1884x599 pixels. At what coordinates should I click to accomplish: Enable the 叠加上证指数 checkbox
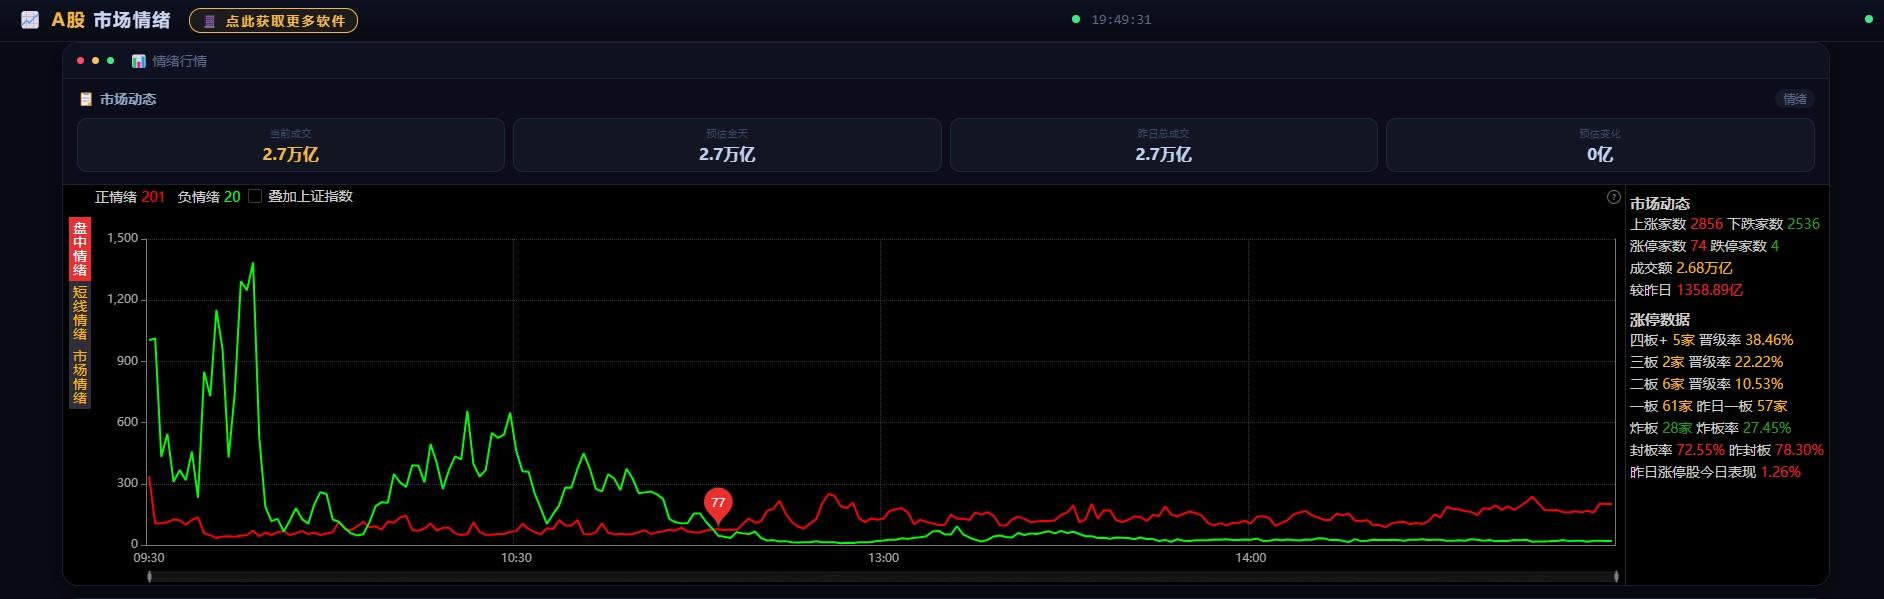(255, 196)
